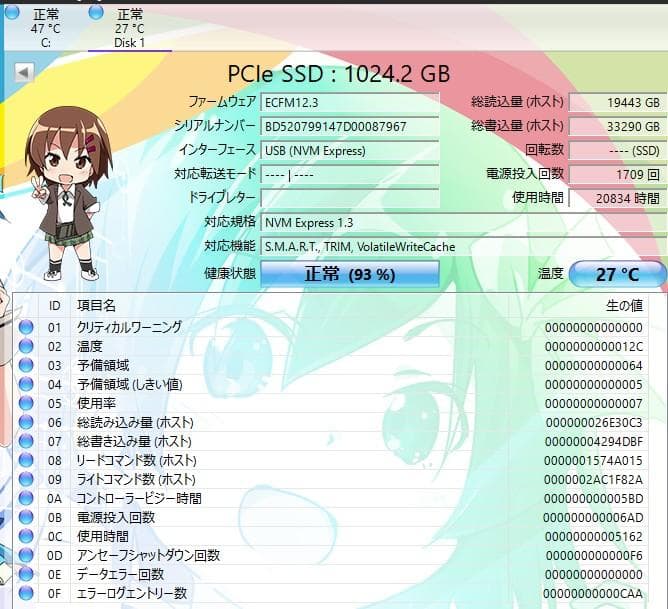Click raw value 0000000000CAA
Image resolution: width=668 pixels, height=609 pixels.
pyautogui.click(x=593, y=594)
